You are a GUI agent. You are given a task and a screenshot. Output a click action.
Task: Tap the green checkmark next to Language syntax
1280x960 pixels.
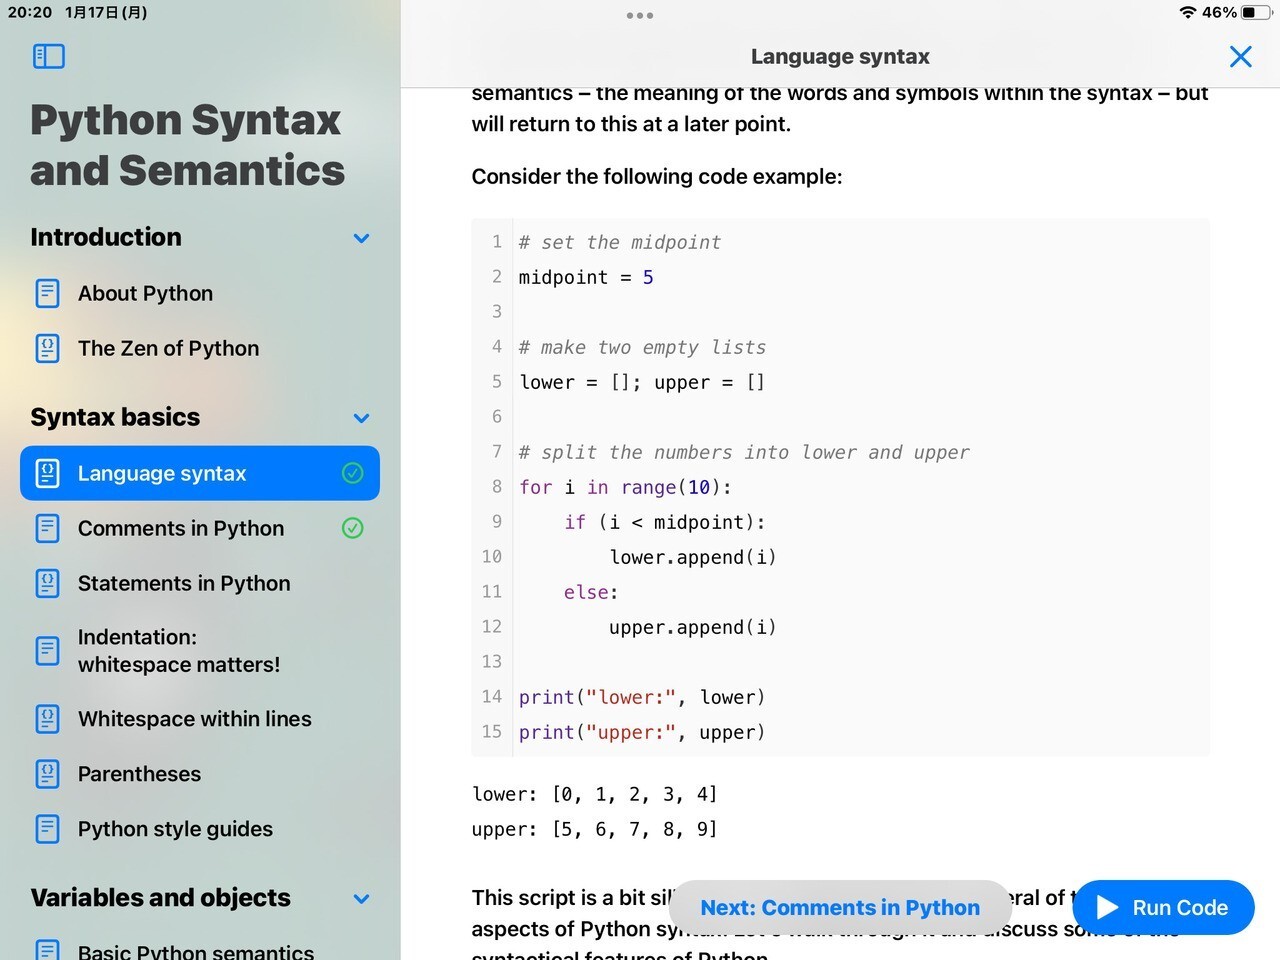(x=352, y=473)
